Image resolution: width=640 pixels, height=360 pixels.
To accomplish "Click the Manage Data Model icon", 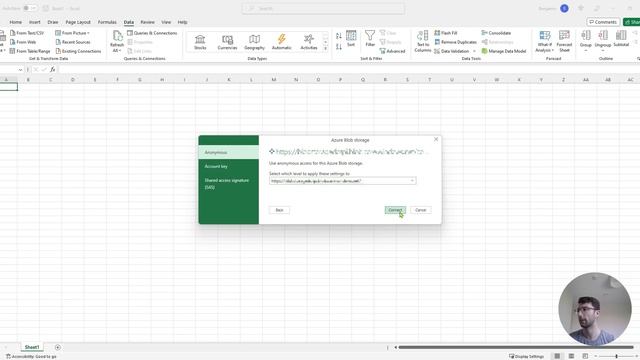I will point(484,51).
